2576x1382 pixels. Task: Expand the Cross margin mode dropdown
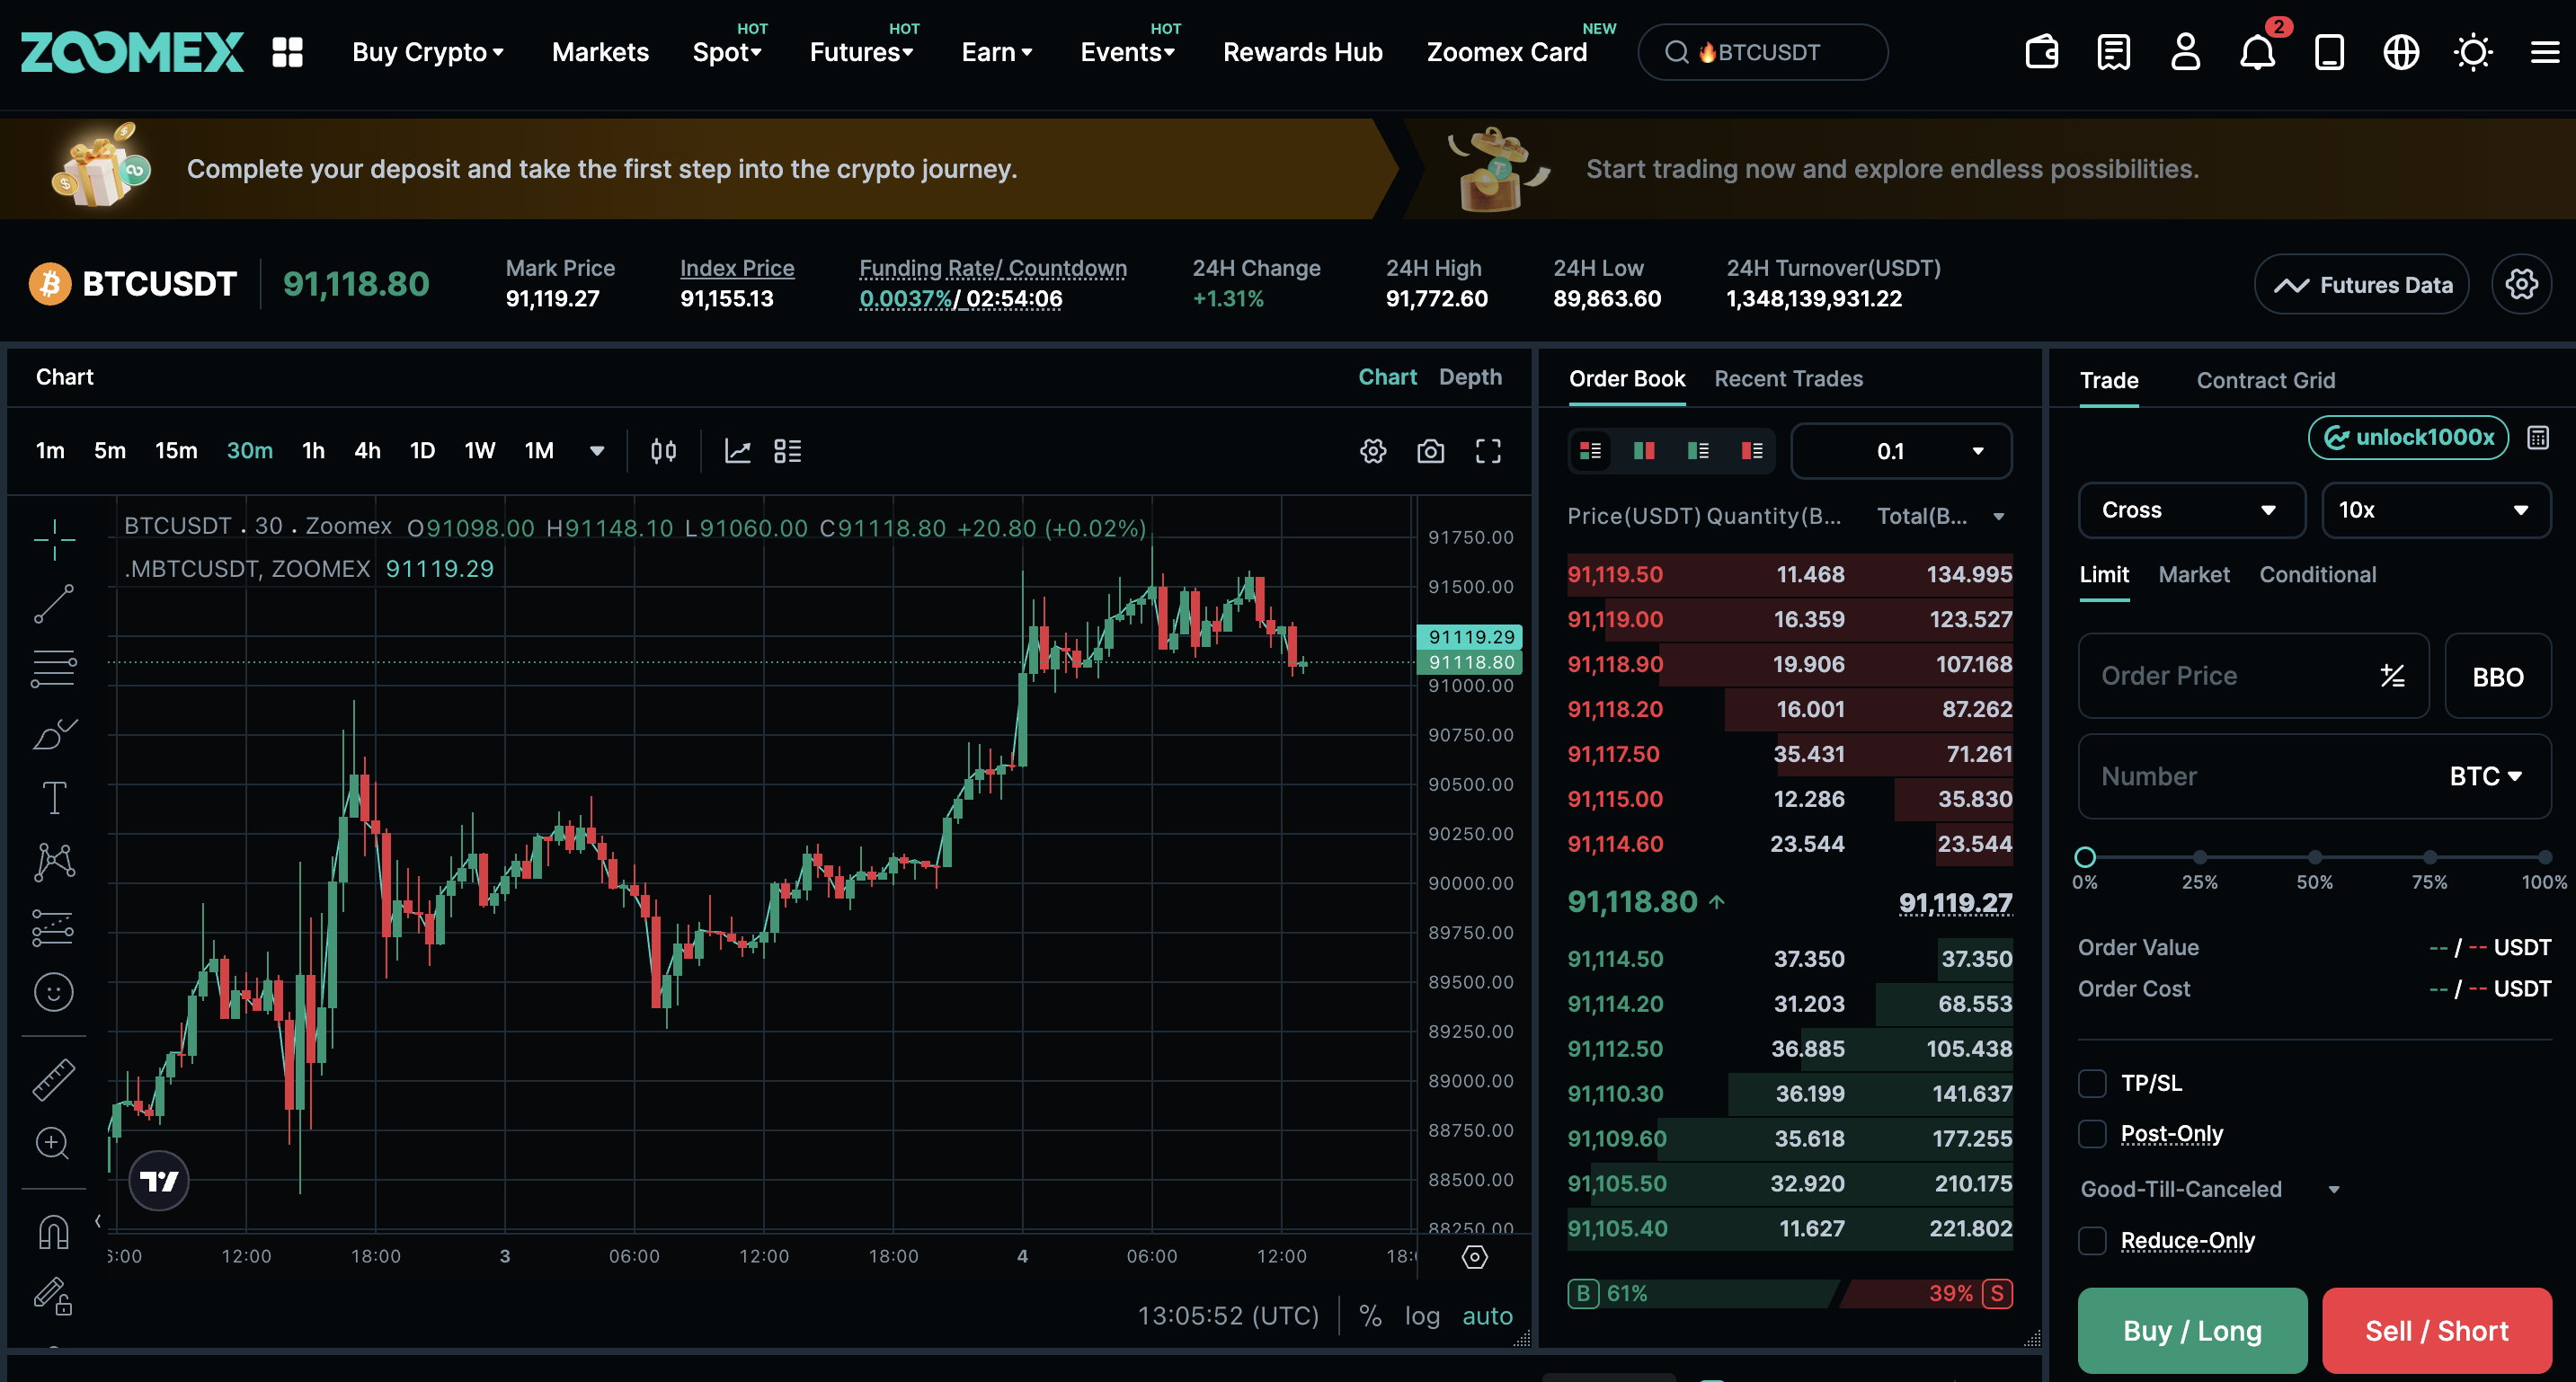tap(2191, 510)
